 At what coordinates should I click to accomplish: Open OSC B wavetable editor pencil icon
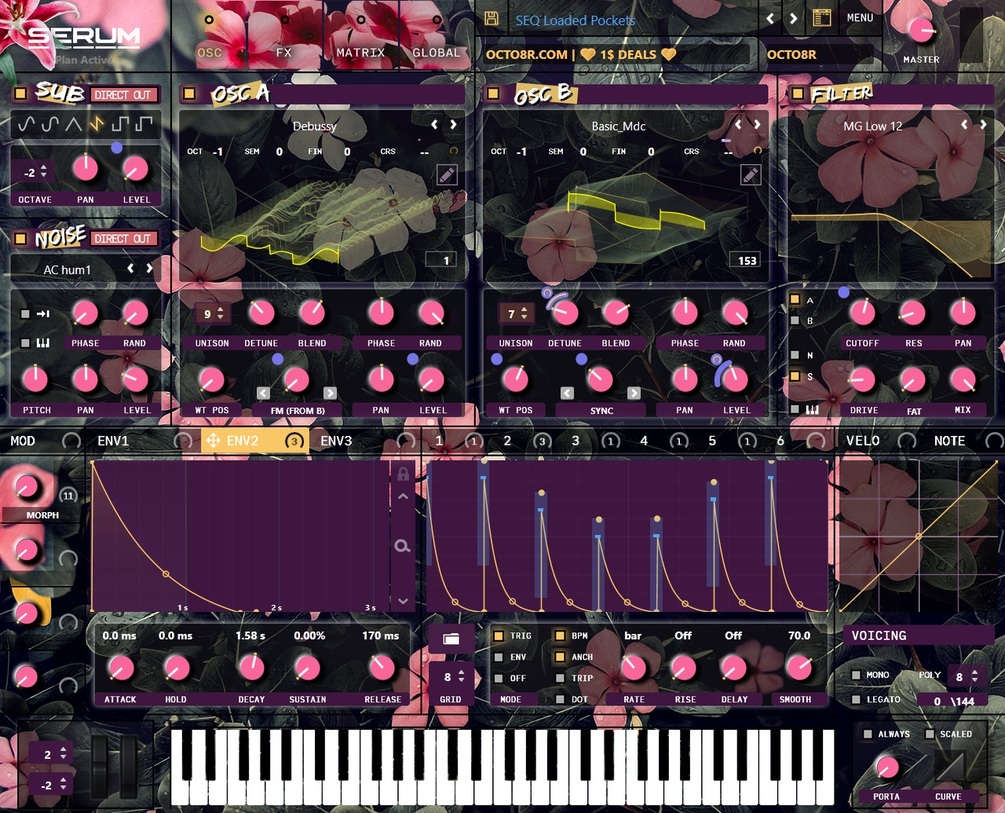[750, 174]
